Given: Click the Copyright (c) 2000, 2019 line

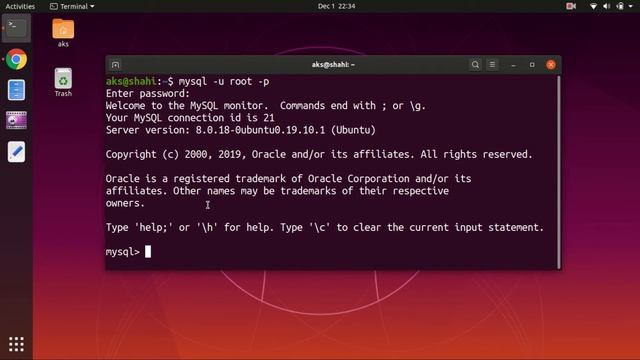Looking at the screenshot, I should tap(319, 154).
